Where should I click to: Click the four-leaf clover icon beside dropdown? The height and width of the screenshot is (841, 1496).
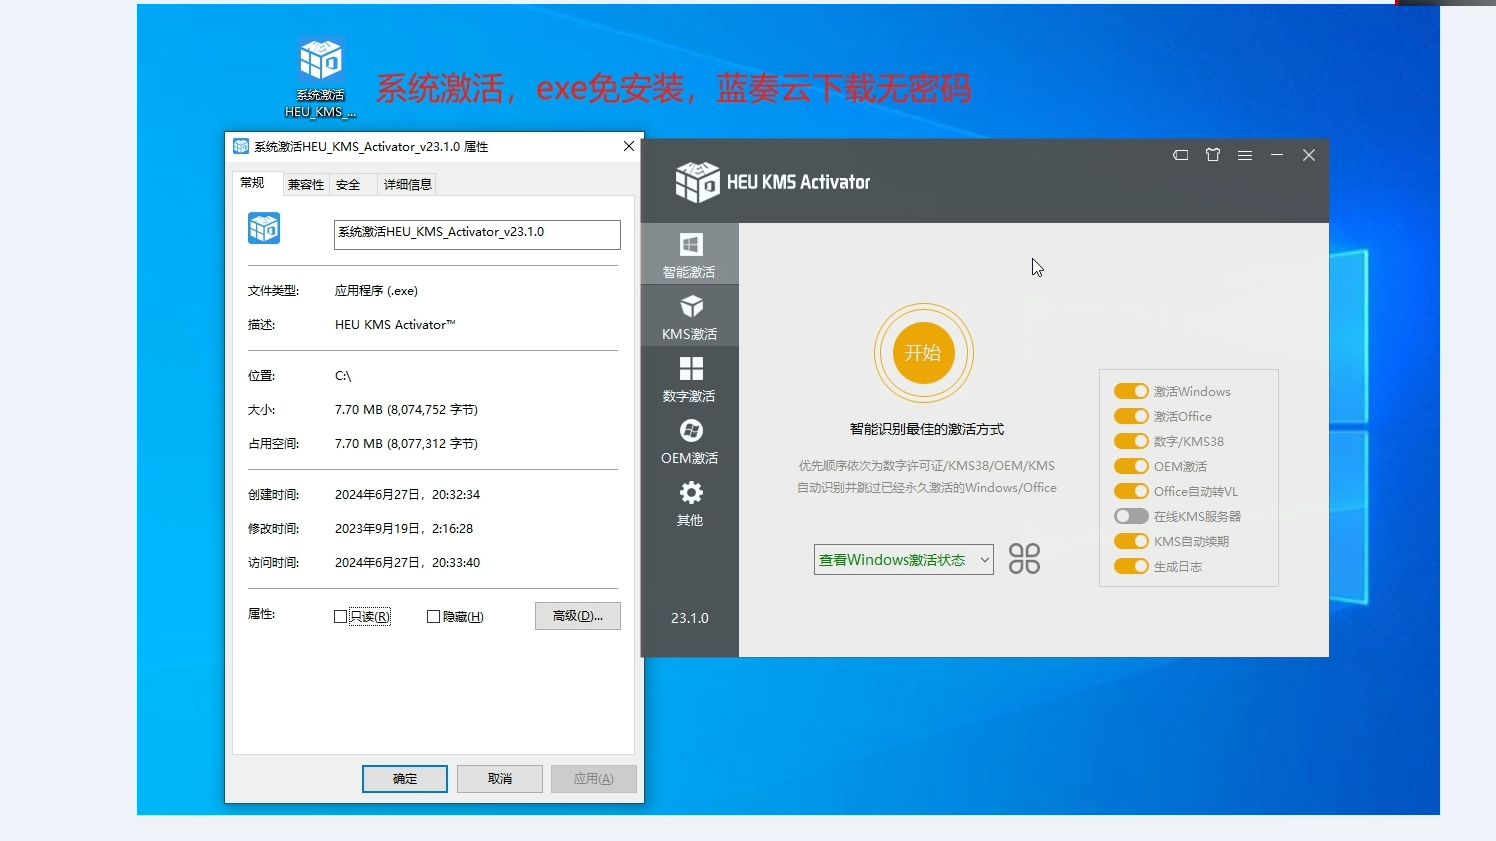point(1024,559)
